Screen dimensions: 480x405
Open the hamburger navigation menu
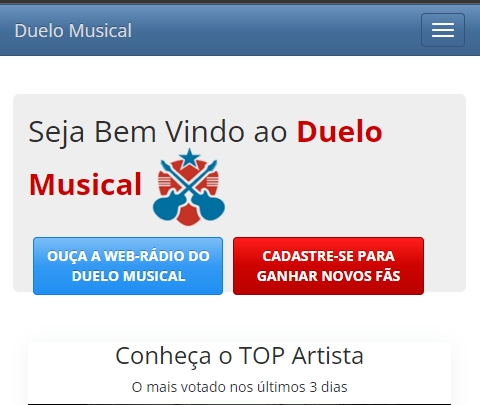tap(443, 30)
